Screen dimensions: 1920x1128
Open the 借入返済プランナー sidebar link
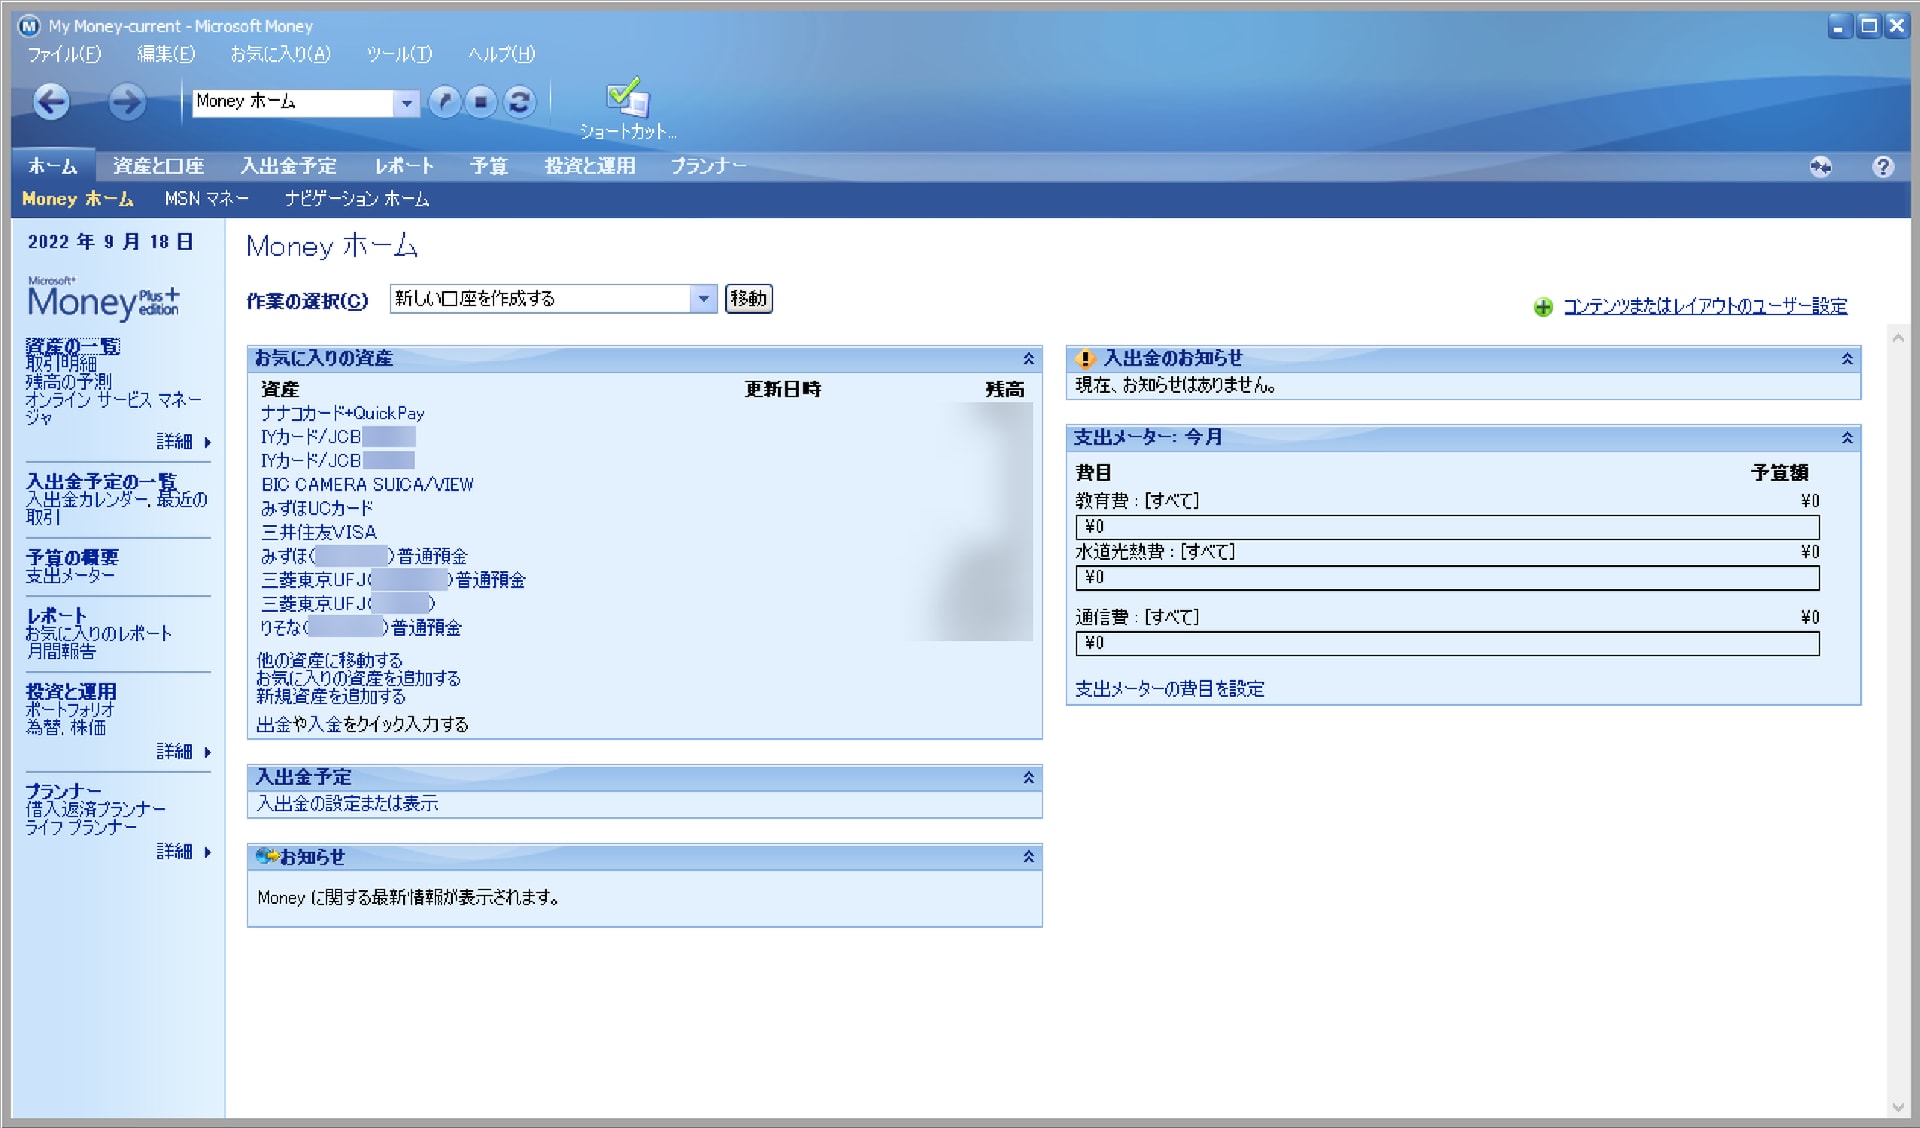(96, 810)
